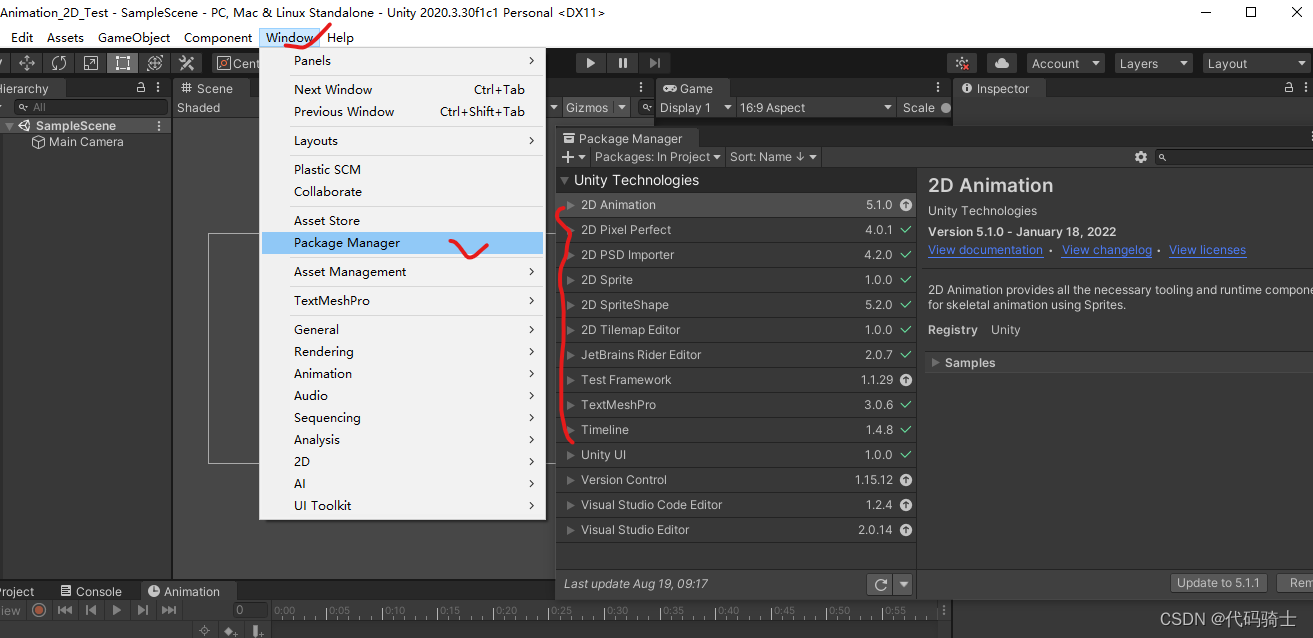The width and height of the screenshot is (1313, 638).
Task: Click the Play button
Action: (591, 63)
